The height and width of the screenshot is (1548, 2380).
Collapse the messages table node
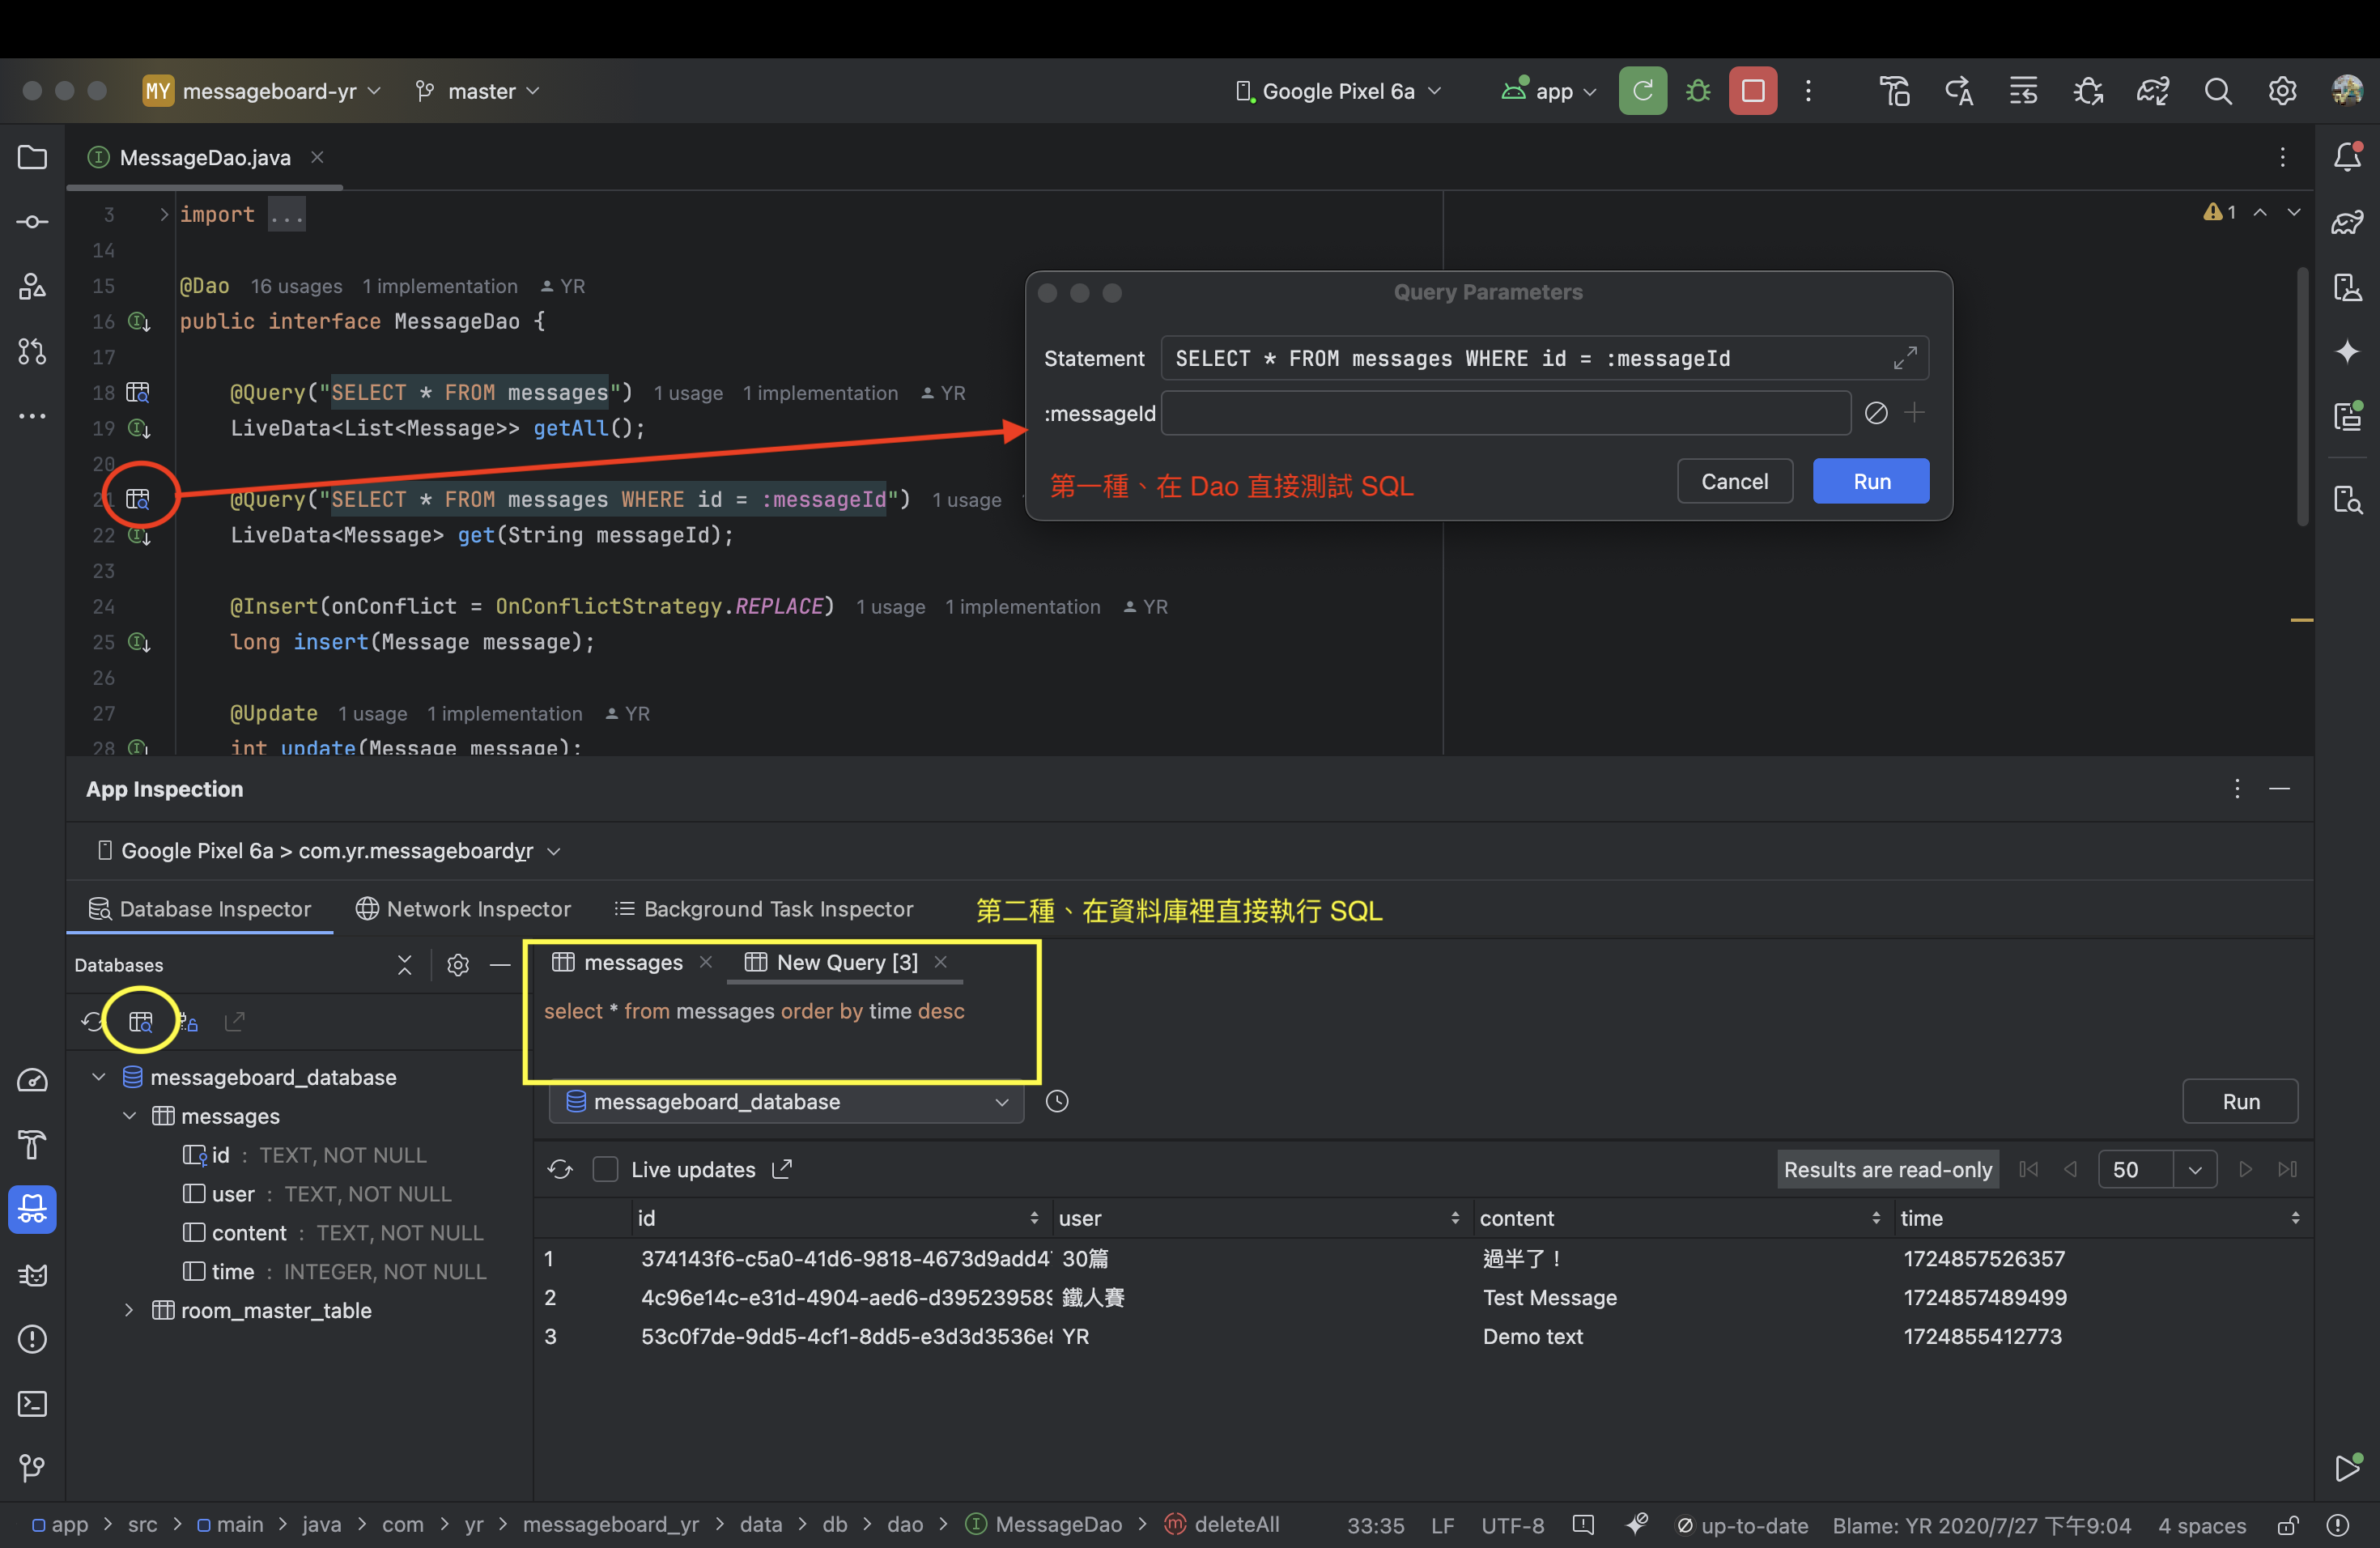(x=128, y=1116)
